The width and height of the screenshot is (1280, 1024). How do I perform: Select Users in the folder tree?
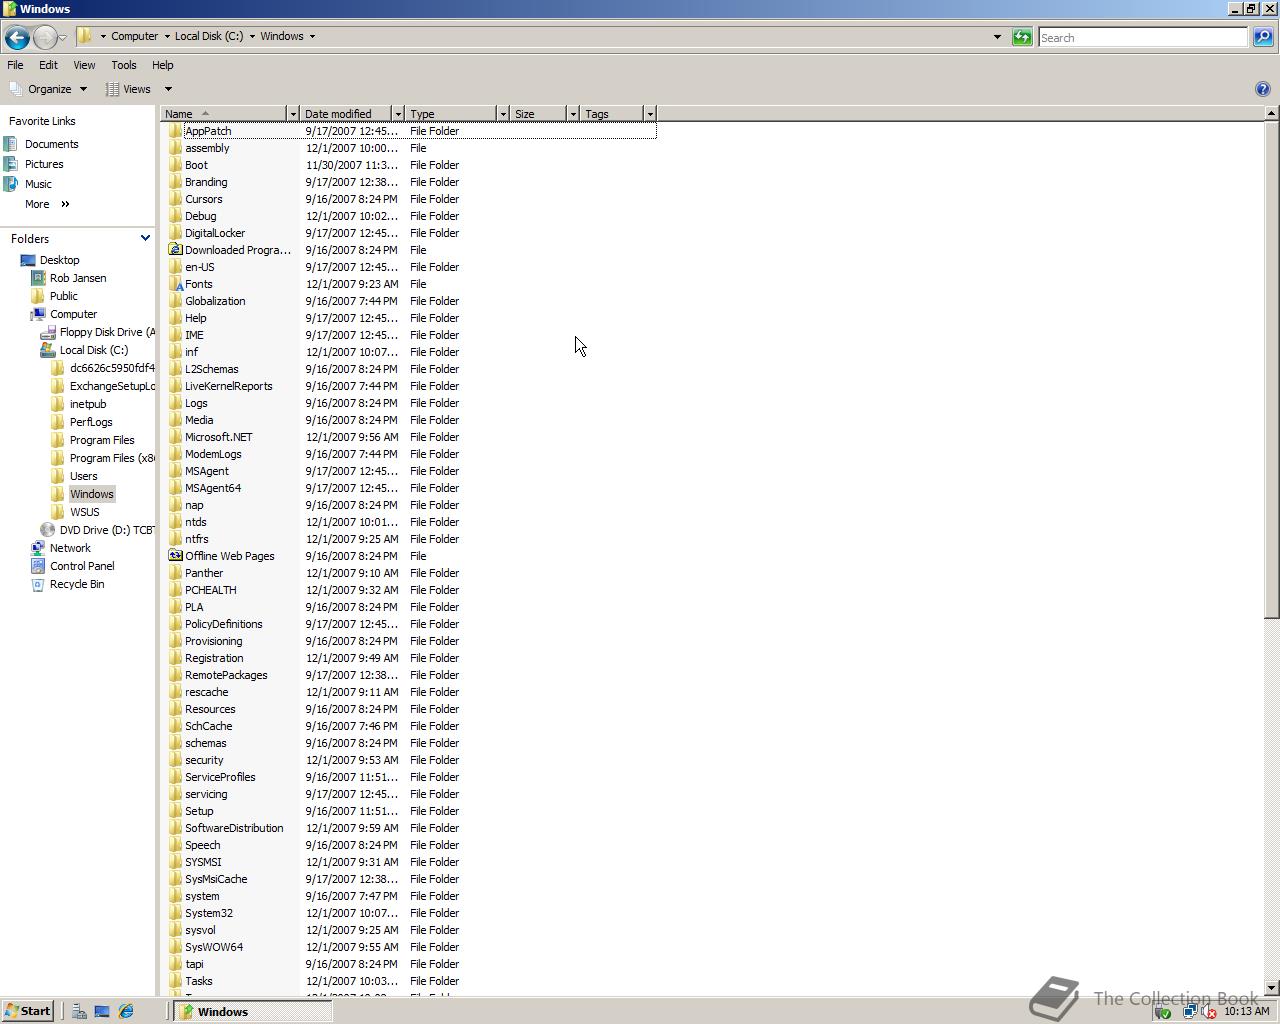84,476
